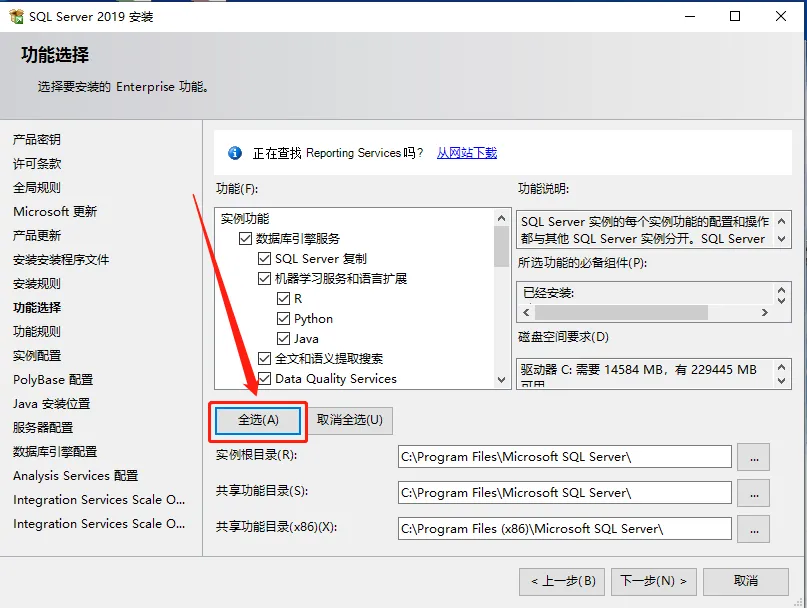Select 功能选择 step in sidebar
Screen dimensions: 807x608
tap(37, 308)
